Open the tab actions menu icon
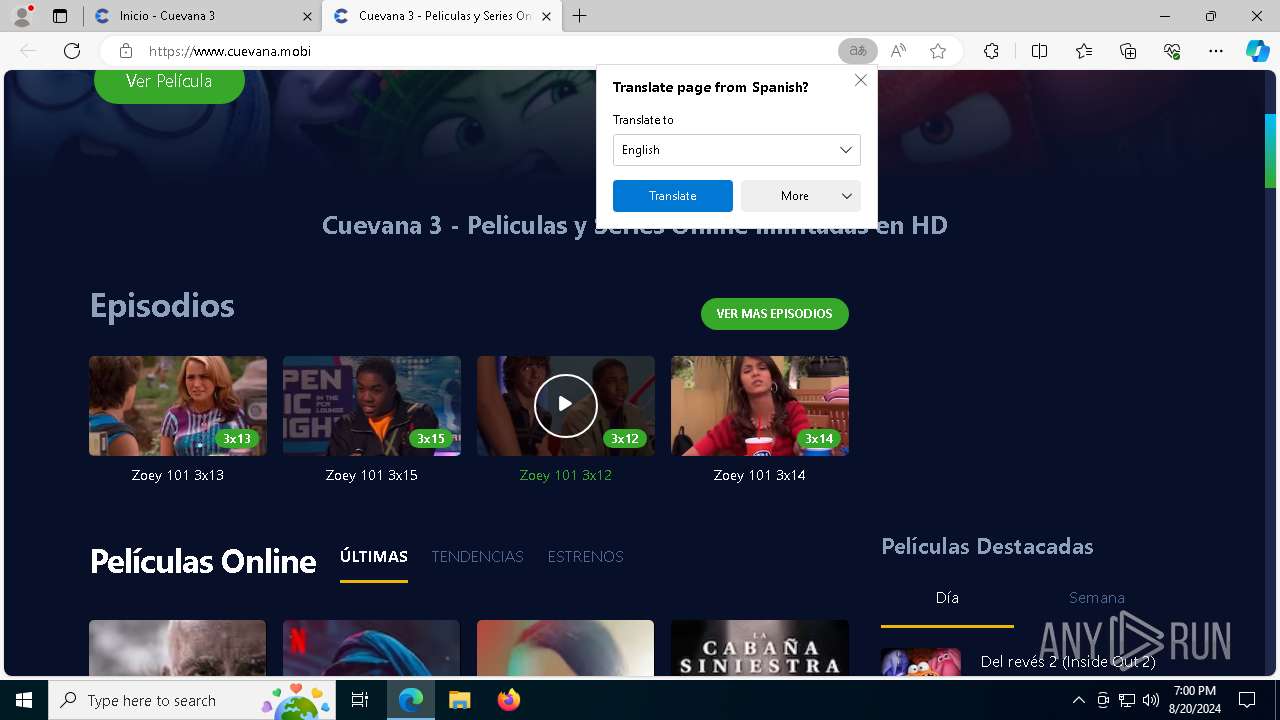Screen dimensions: 1280x720 [60, 16]
